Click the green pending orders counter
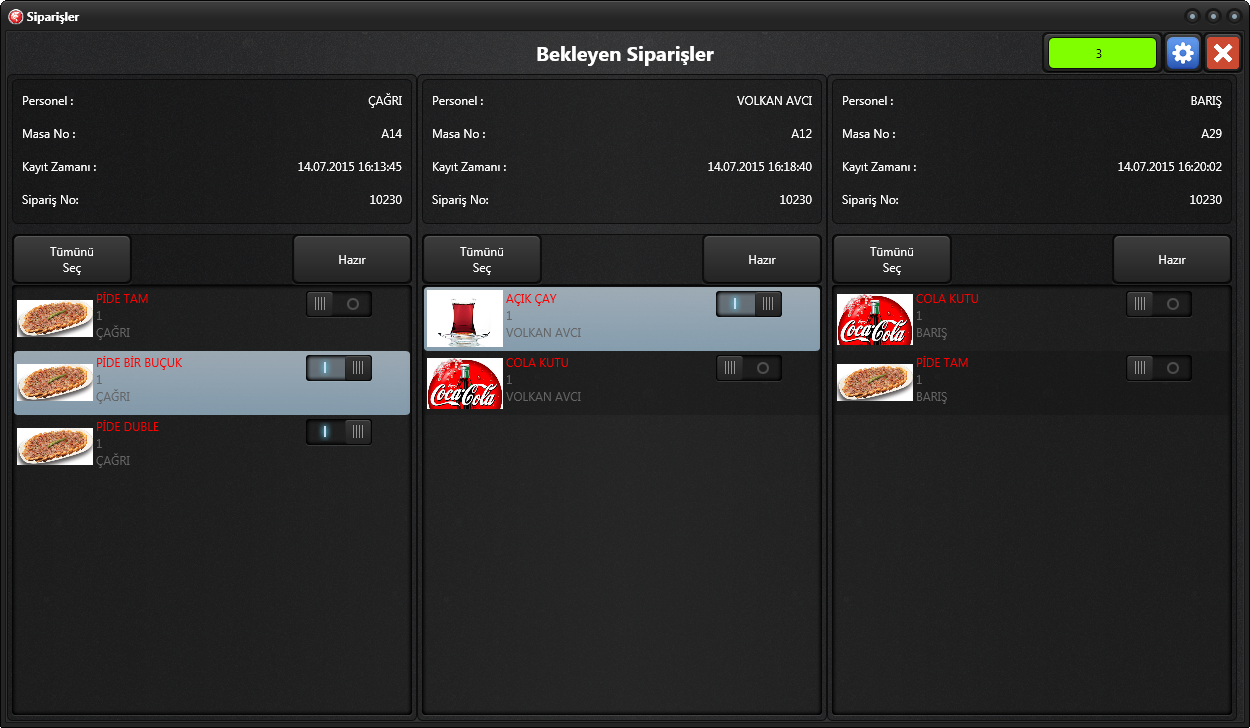Image resolution: width=1250 pixels, height=728 pixels. coord(1103,53)
